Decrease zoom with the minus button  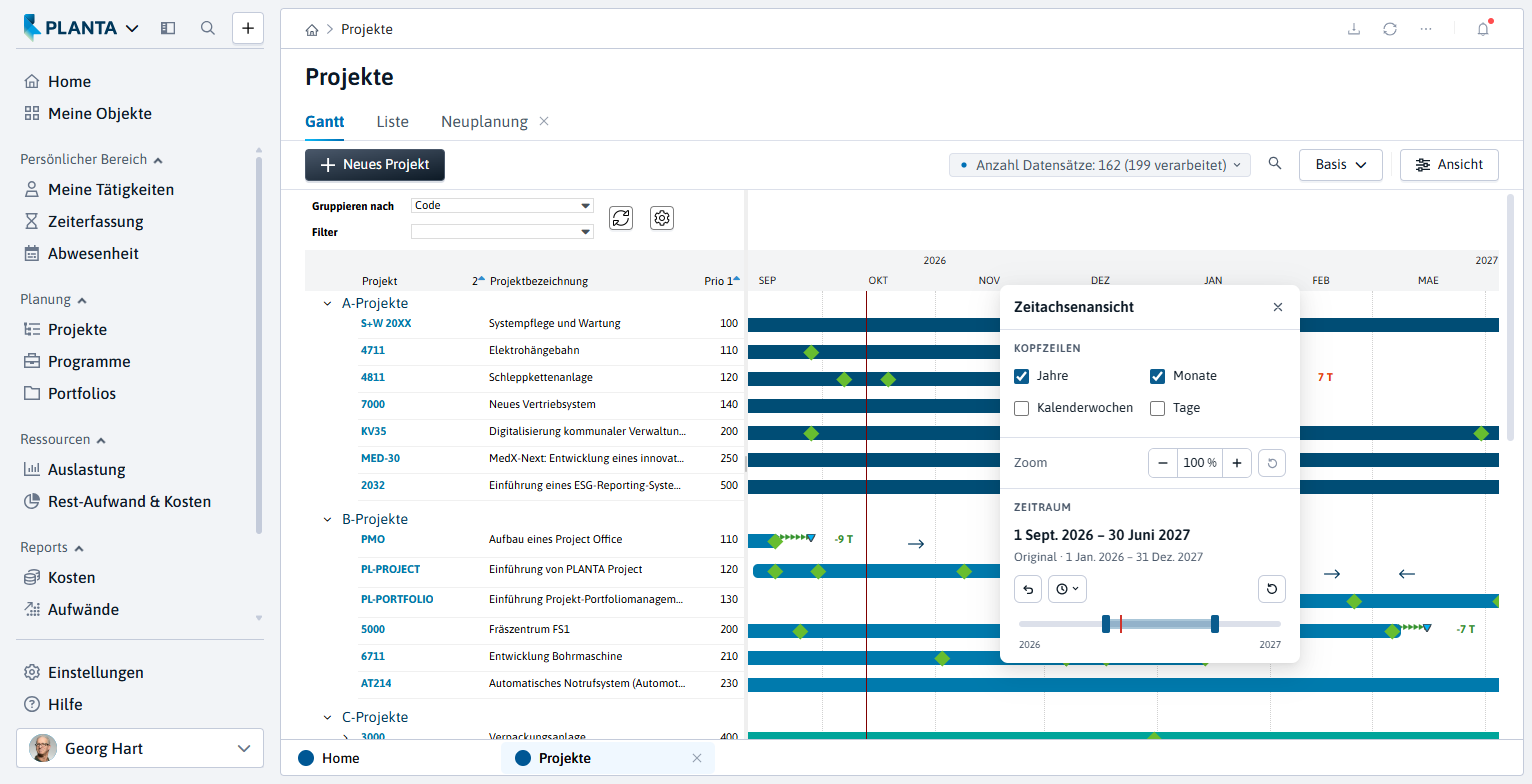[1163, 463]
